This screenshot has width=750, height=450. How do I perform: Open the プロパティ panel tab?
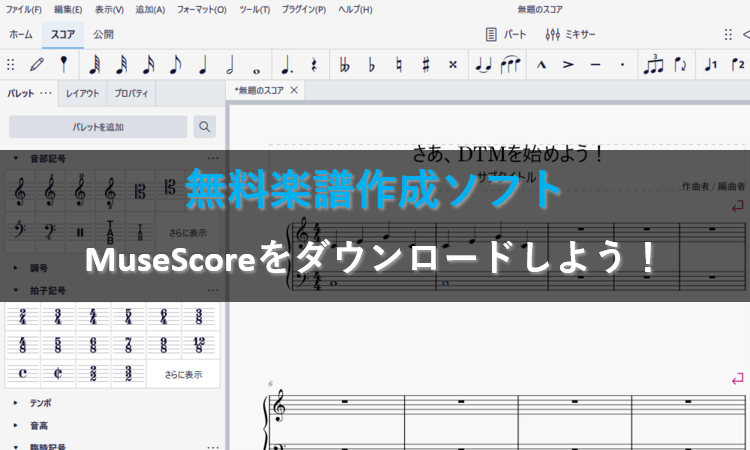pyautogui.click(x=131, y=93)
